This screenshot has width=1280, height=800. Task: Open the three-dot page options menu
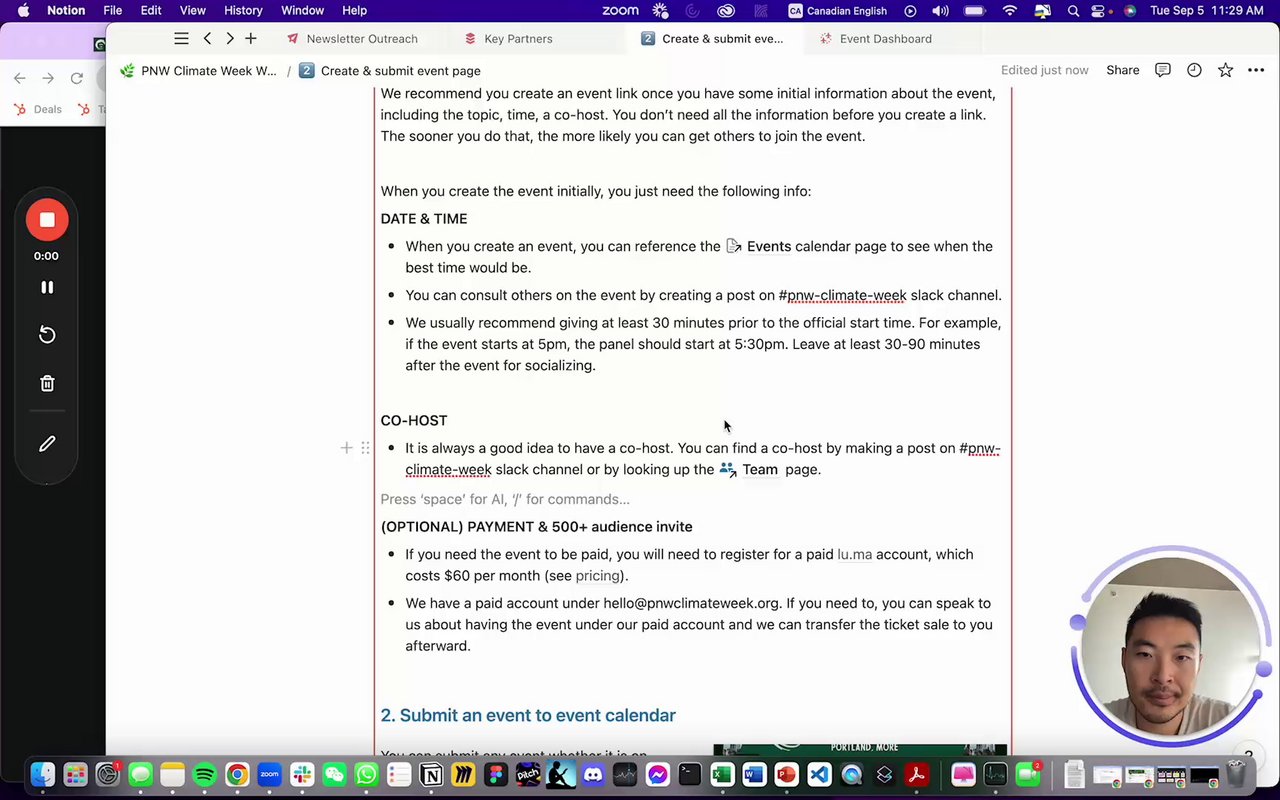[x=1256, y=70]
